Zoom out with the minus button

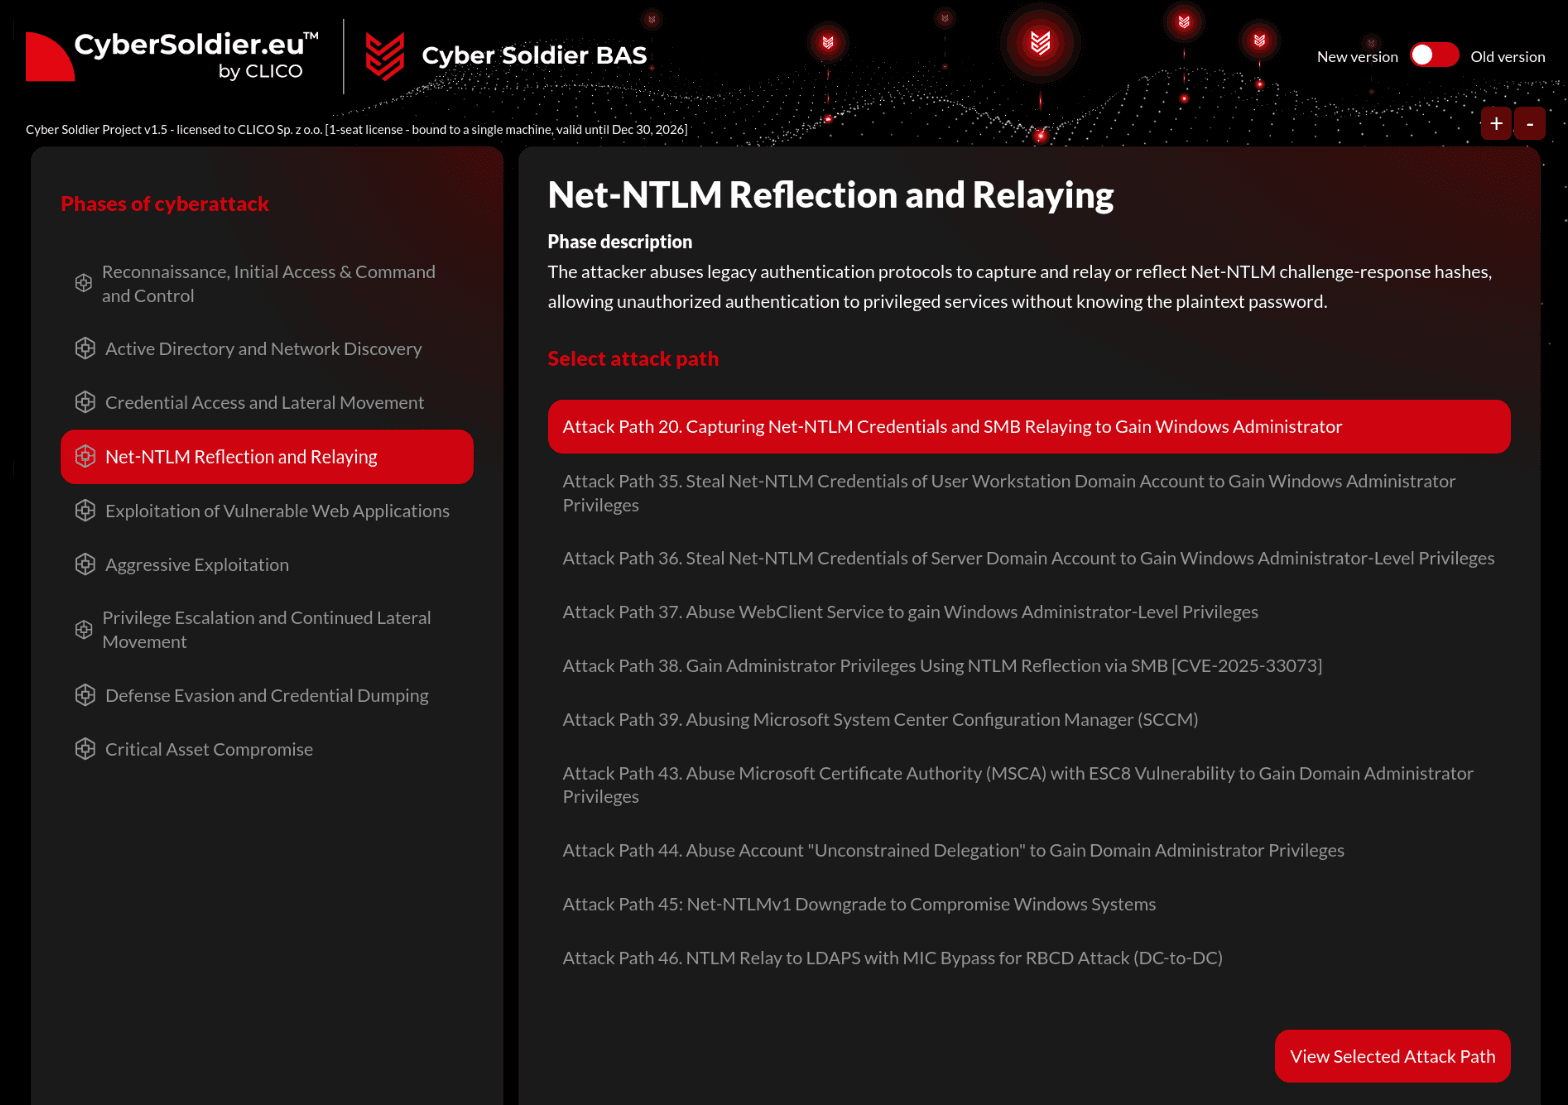click(1530, 123)
